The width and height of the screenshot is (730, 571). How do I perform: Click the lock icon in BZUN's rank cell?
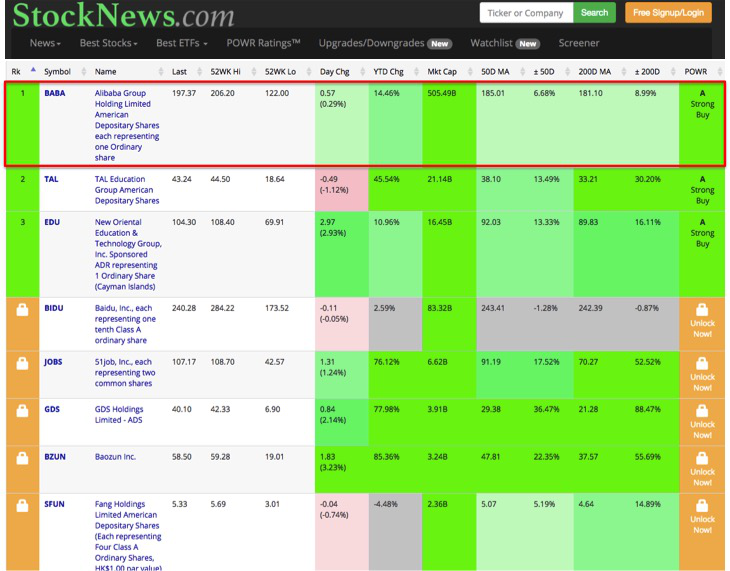coord(22,458)
